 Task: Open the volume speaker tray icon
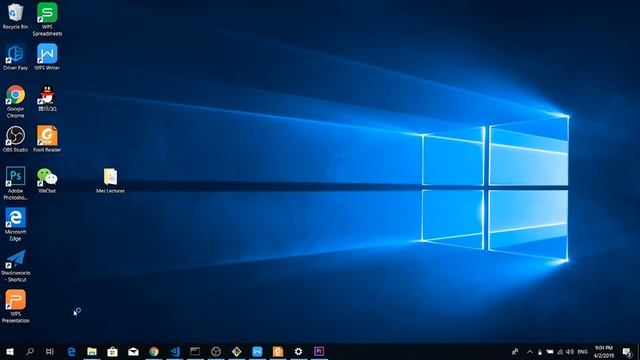[570, 352]
